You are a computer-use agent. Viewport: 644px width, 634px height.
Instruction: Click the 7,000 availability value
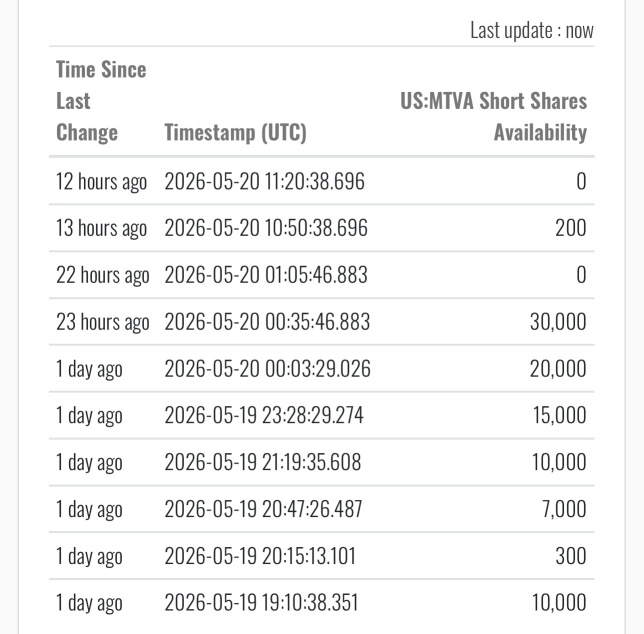564,509
